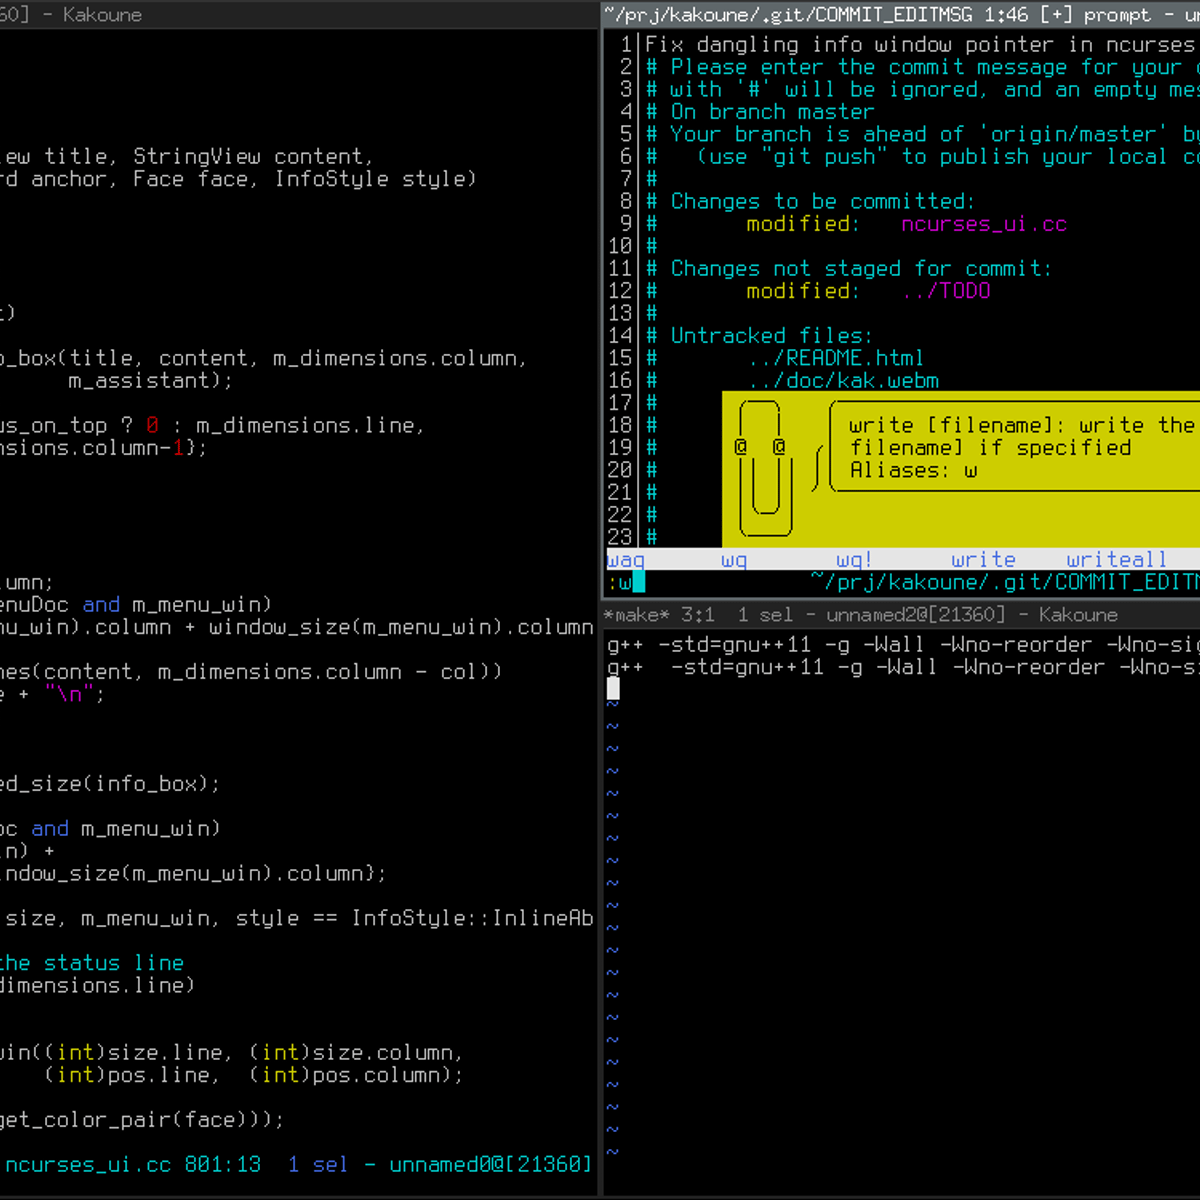This screenshot has height=1200, width=1200.
Task: Choose writeall in the completion menu
Action: [1116, 560]
